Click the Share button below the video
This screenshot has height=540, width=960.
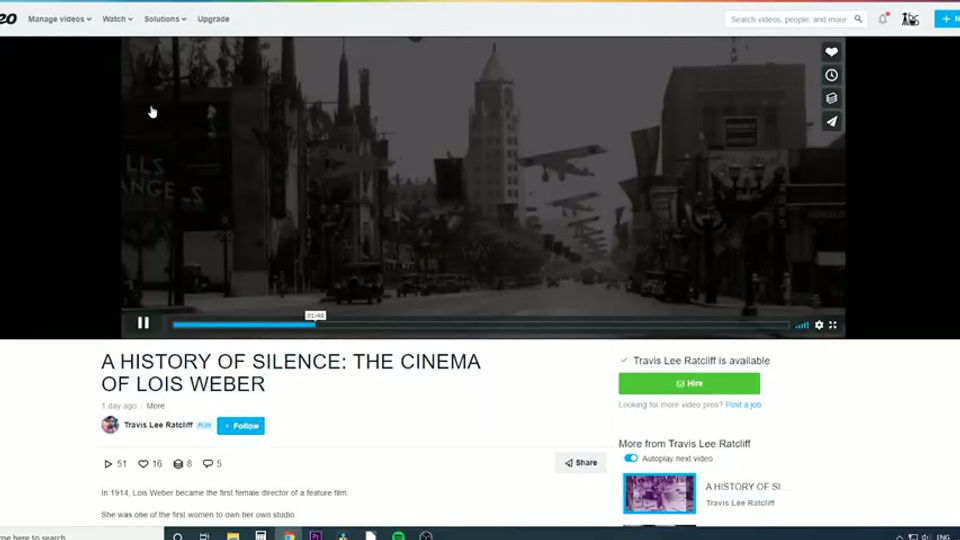pos(580,463)
